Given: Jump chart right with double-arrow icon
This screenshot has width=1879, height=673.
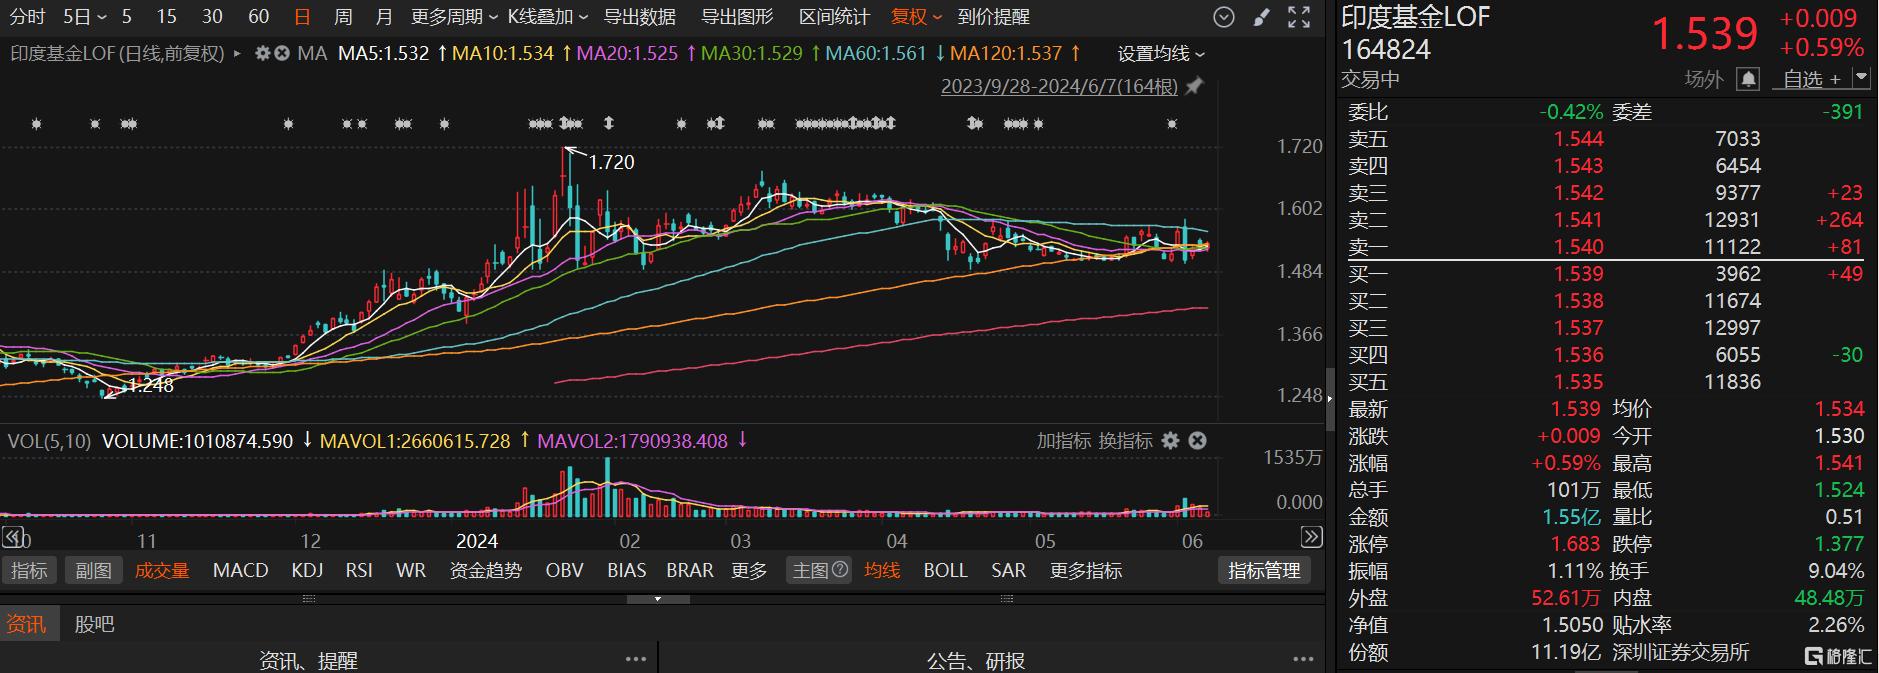Looking at the screenshot, I should [1312, 538].
